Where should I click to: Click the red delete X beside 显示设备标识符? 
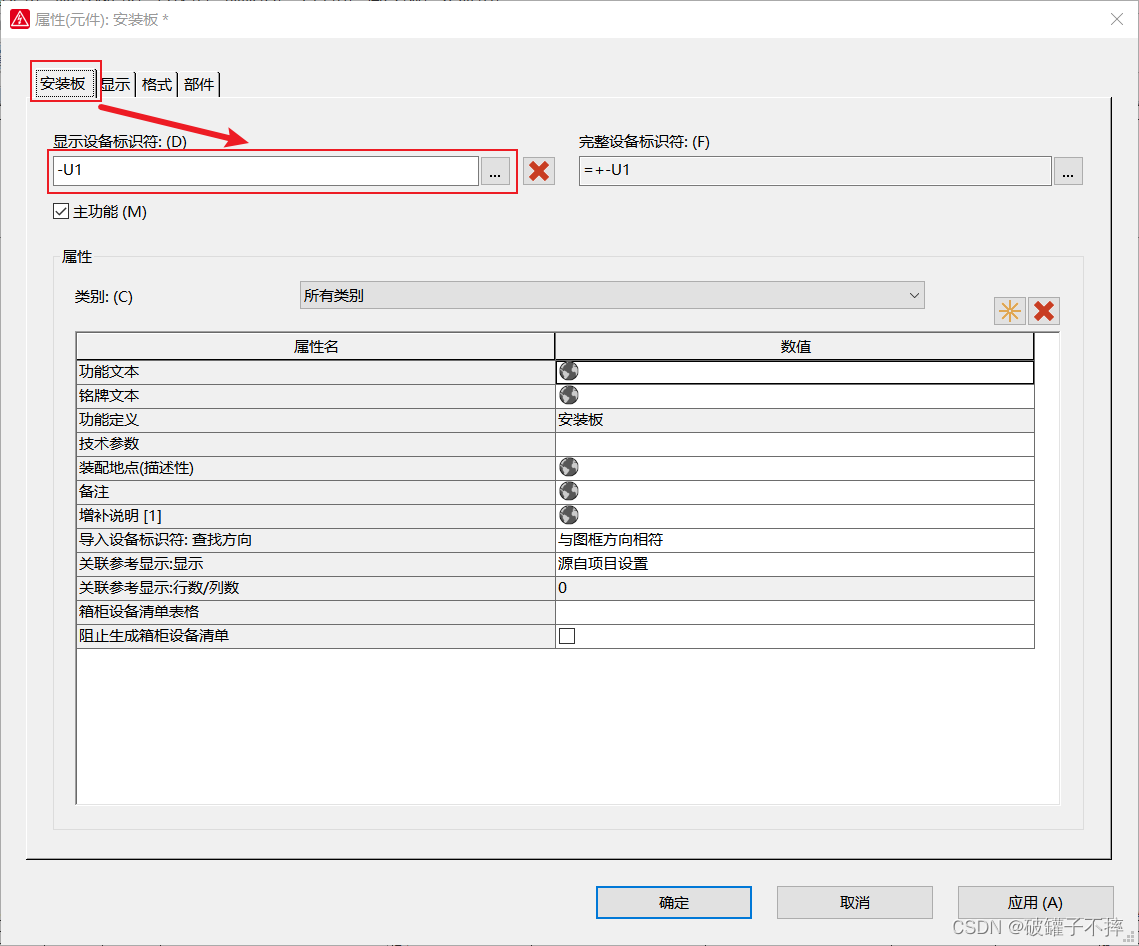point(539,171)
